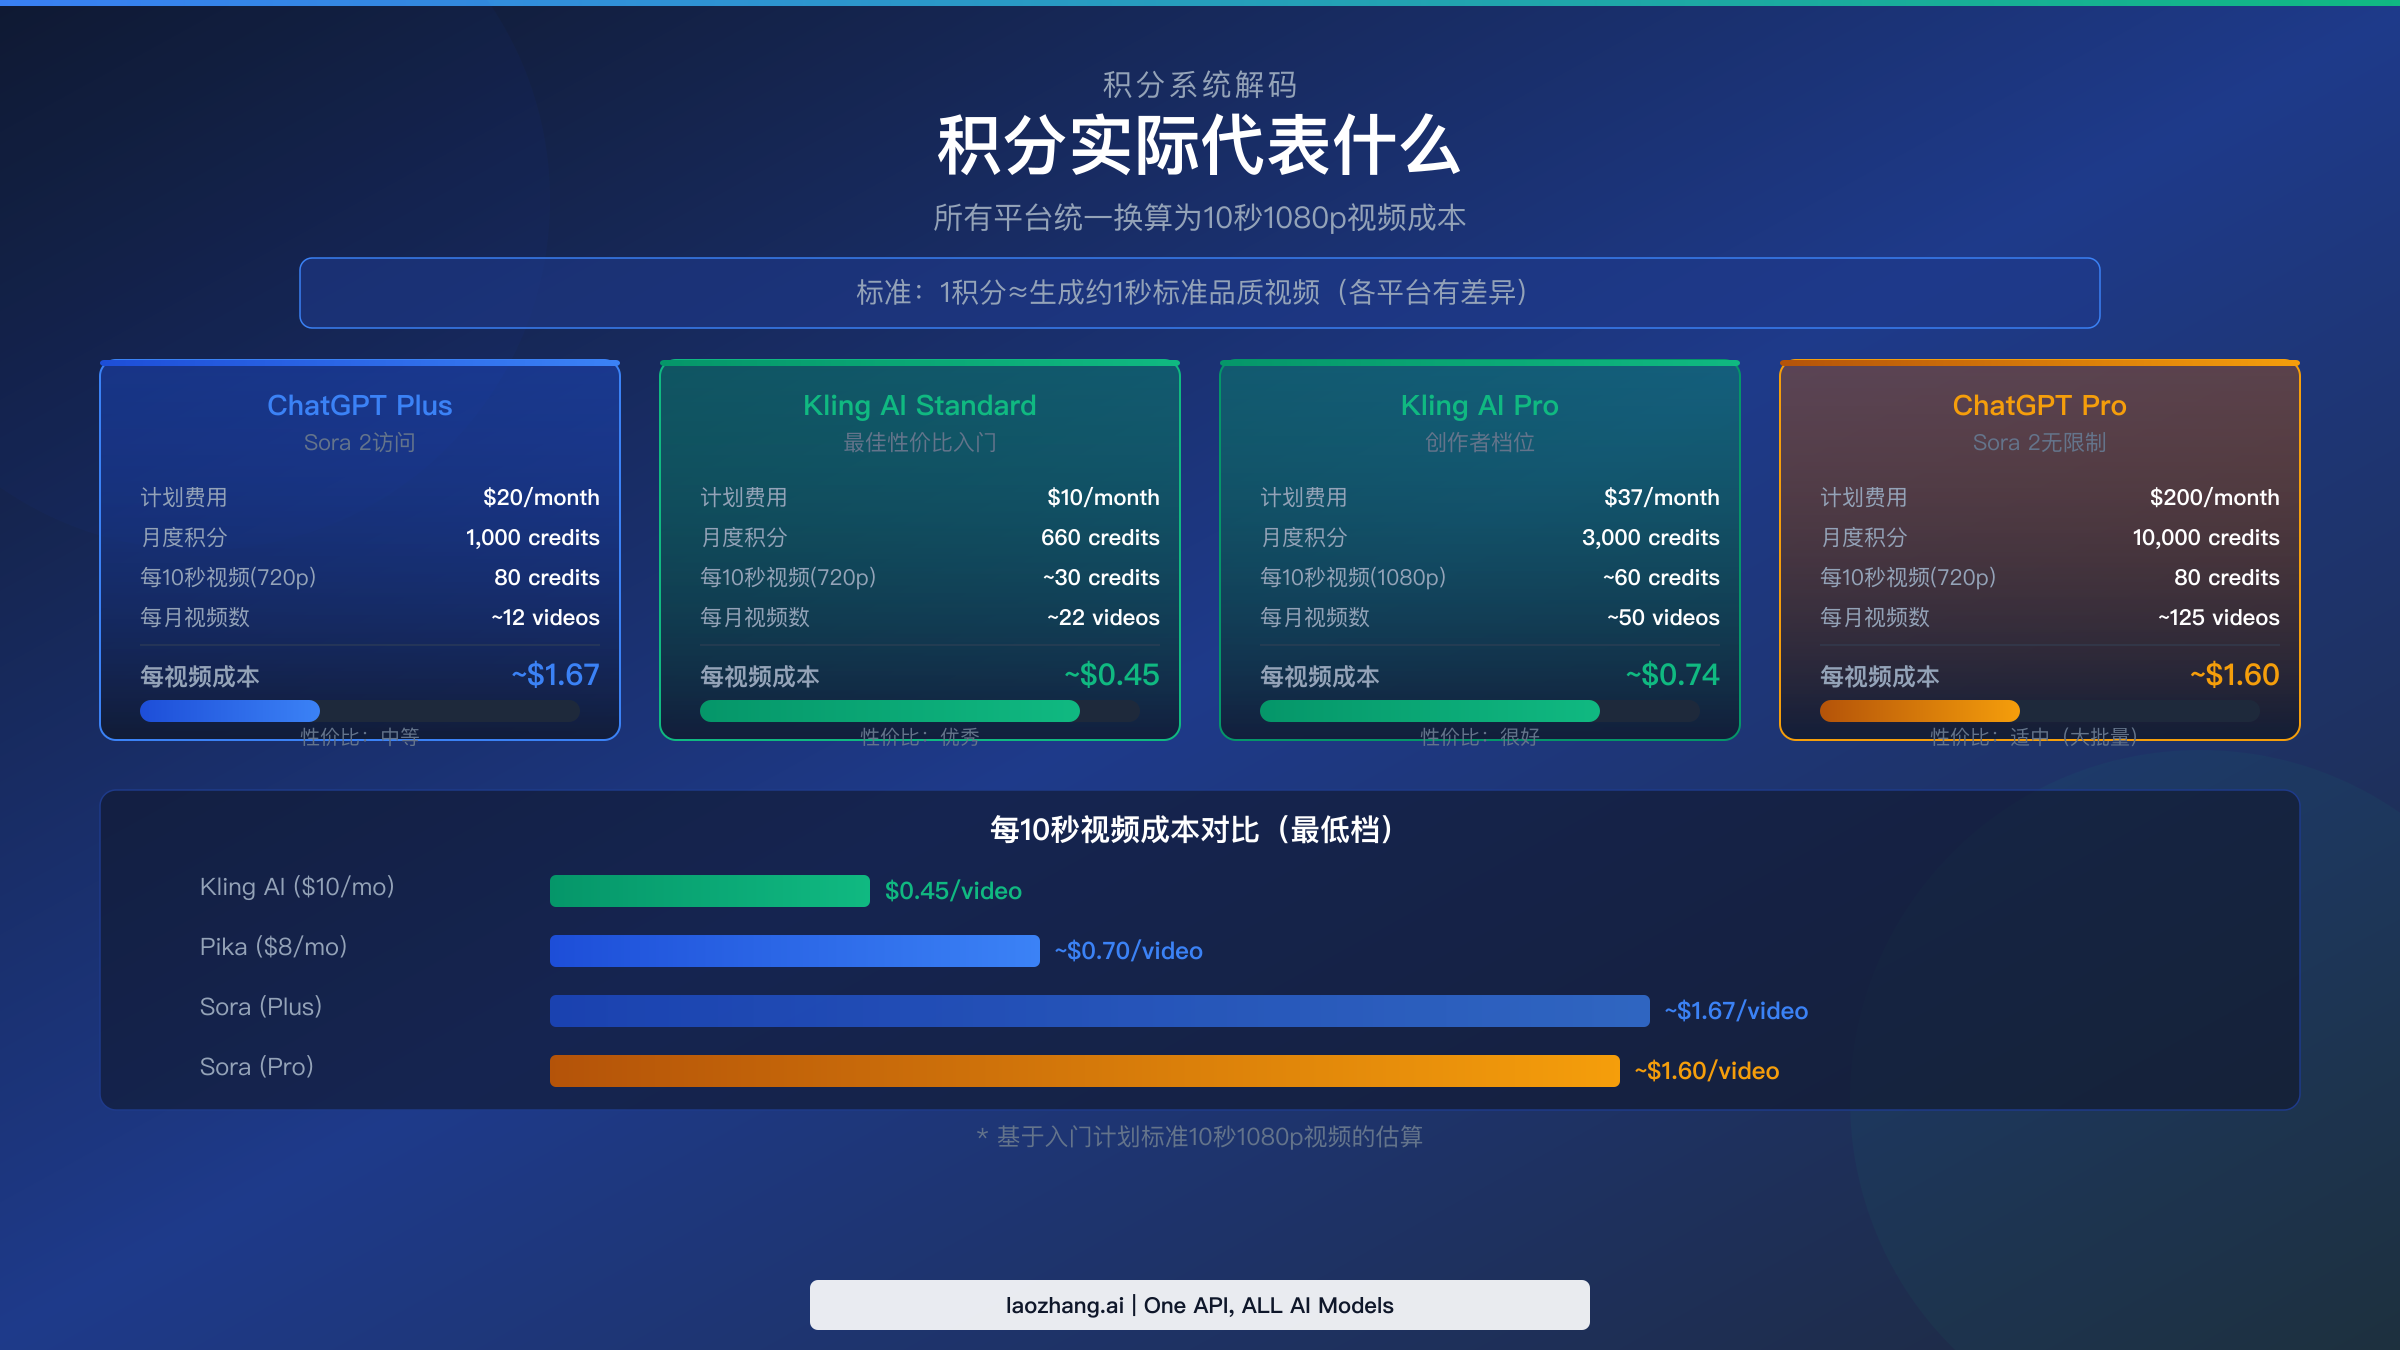Select the ~$1.67 cost value on ChatGPT Plus

click(x=556, y=675)
